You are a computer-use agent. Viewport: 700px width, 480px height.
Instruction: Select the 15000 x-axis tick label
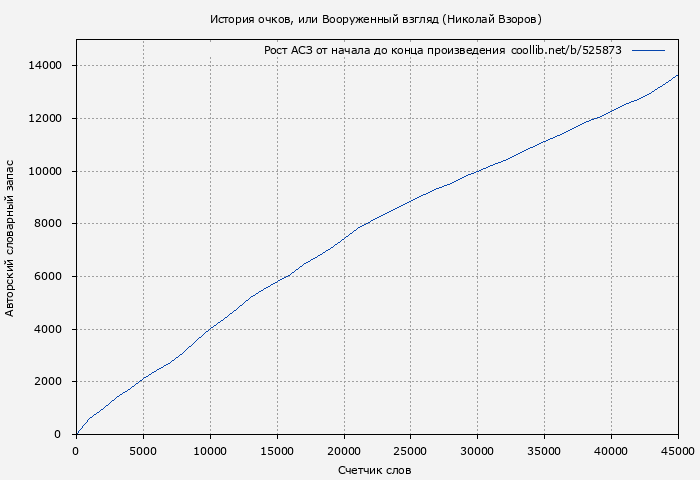277,450
